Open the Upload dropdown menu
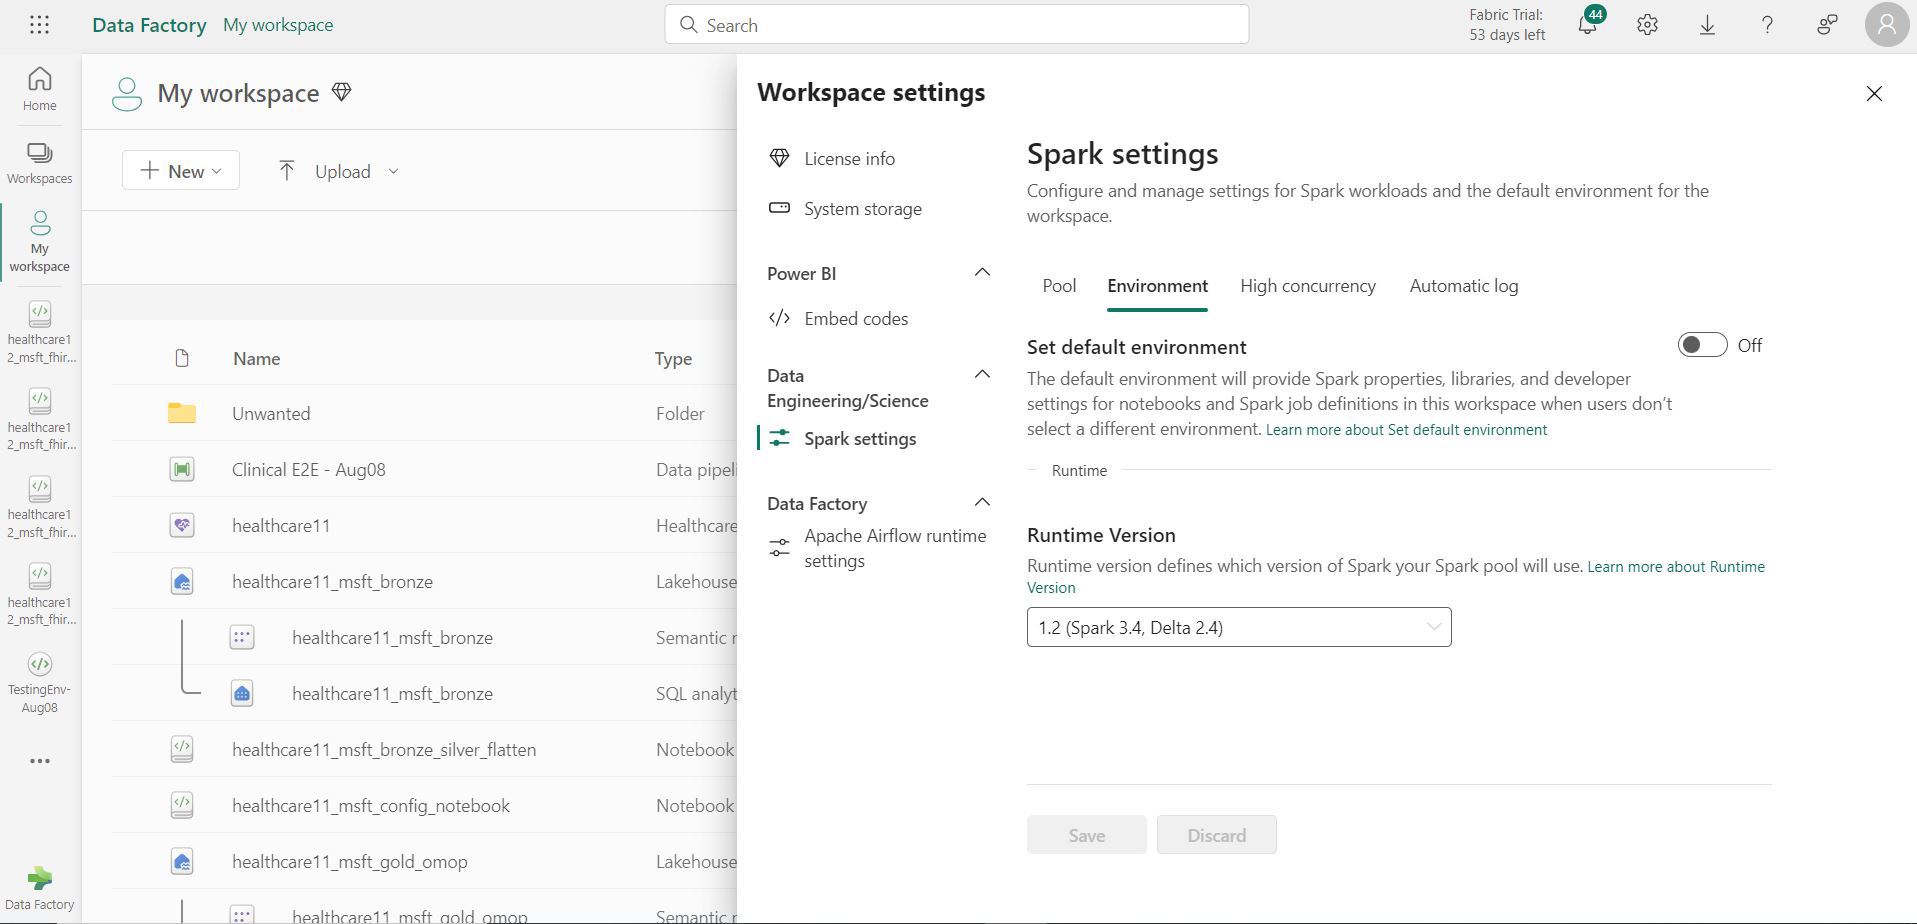 pos(338,171)
